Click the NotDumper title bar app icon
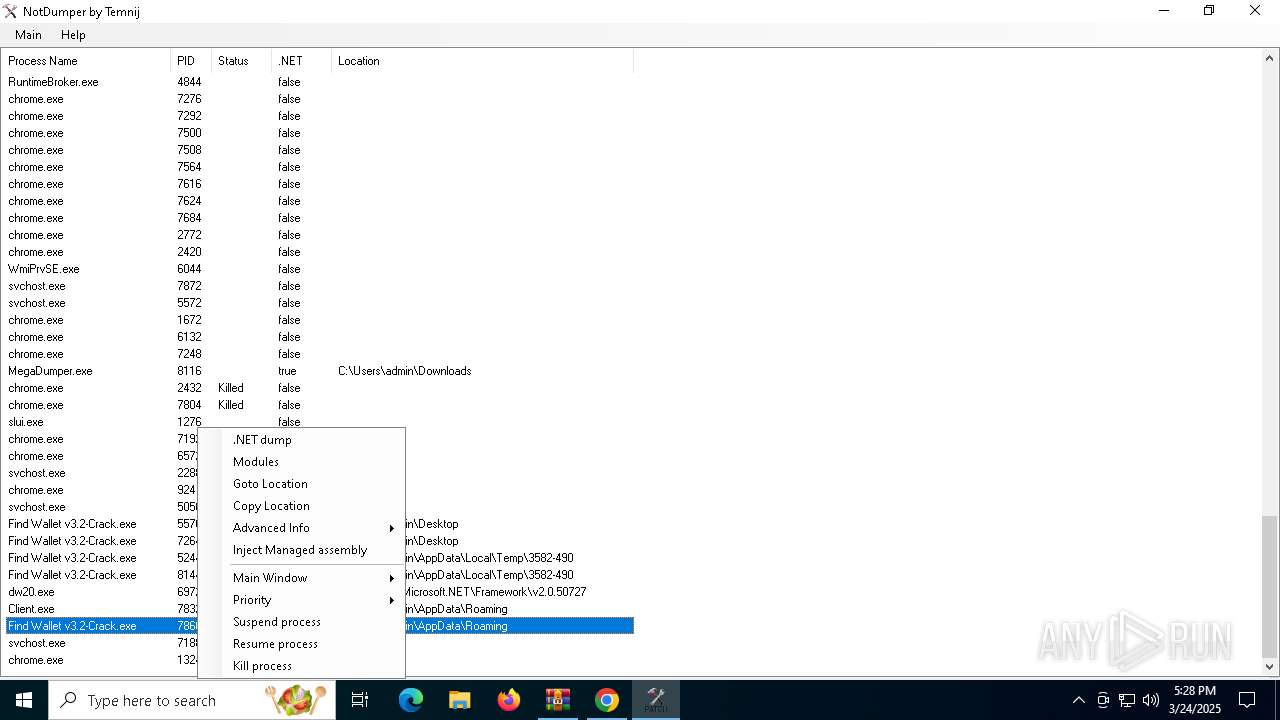This screenshot has height=720, width=1280. point(10,11)
